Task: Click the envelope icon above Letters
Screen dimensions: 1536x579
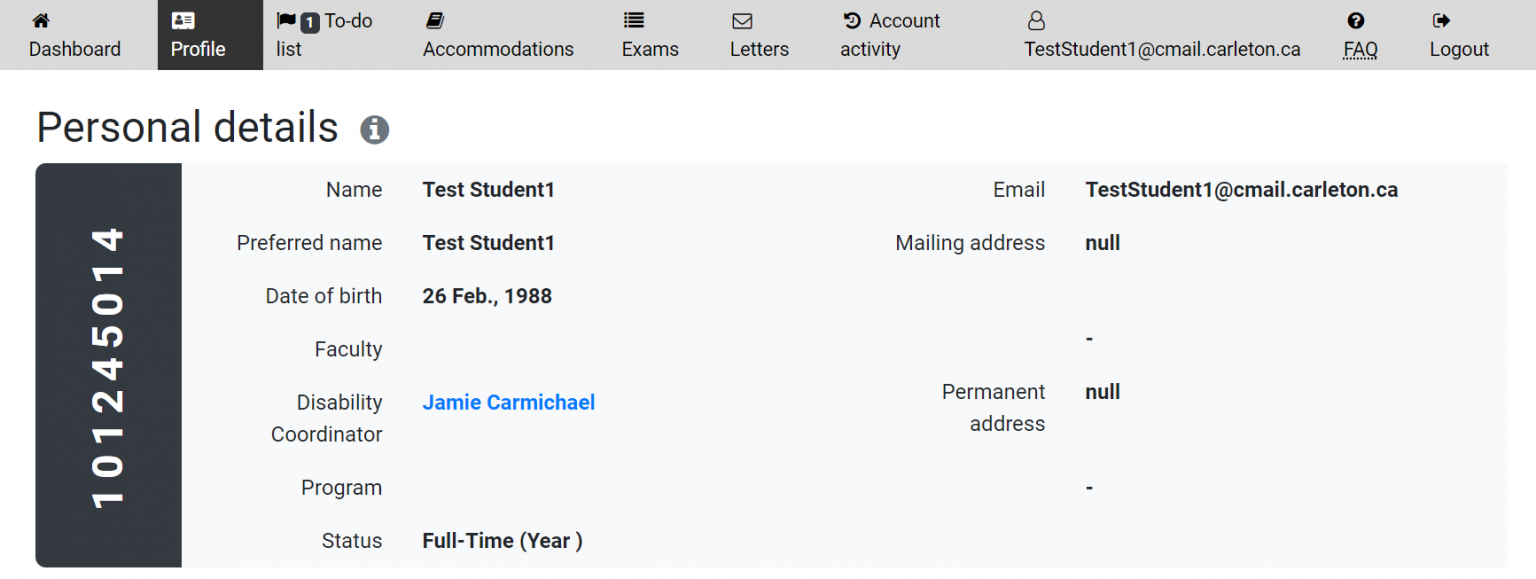Action: click(x=742, y=21)
